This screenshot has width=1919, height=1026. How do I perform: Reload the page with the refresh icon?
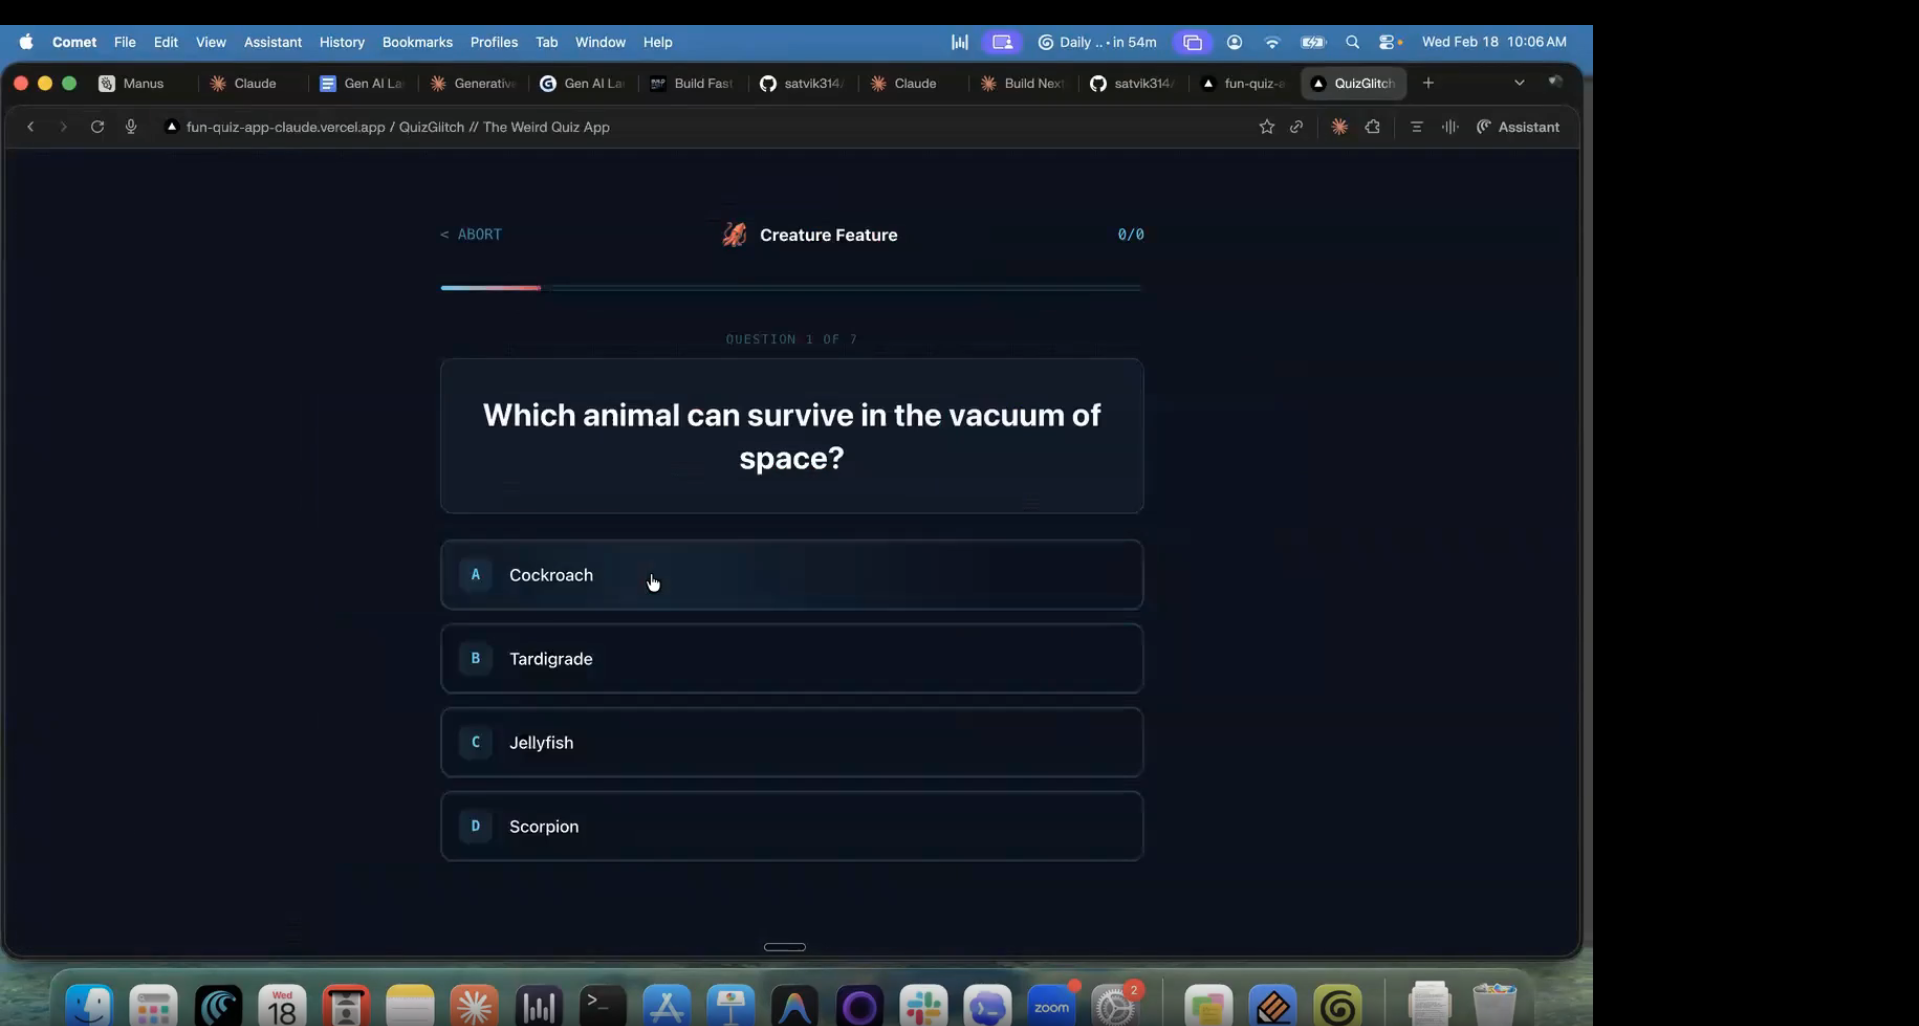point(97,127)
